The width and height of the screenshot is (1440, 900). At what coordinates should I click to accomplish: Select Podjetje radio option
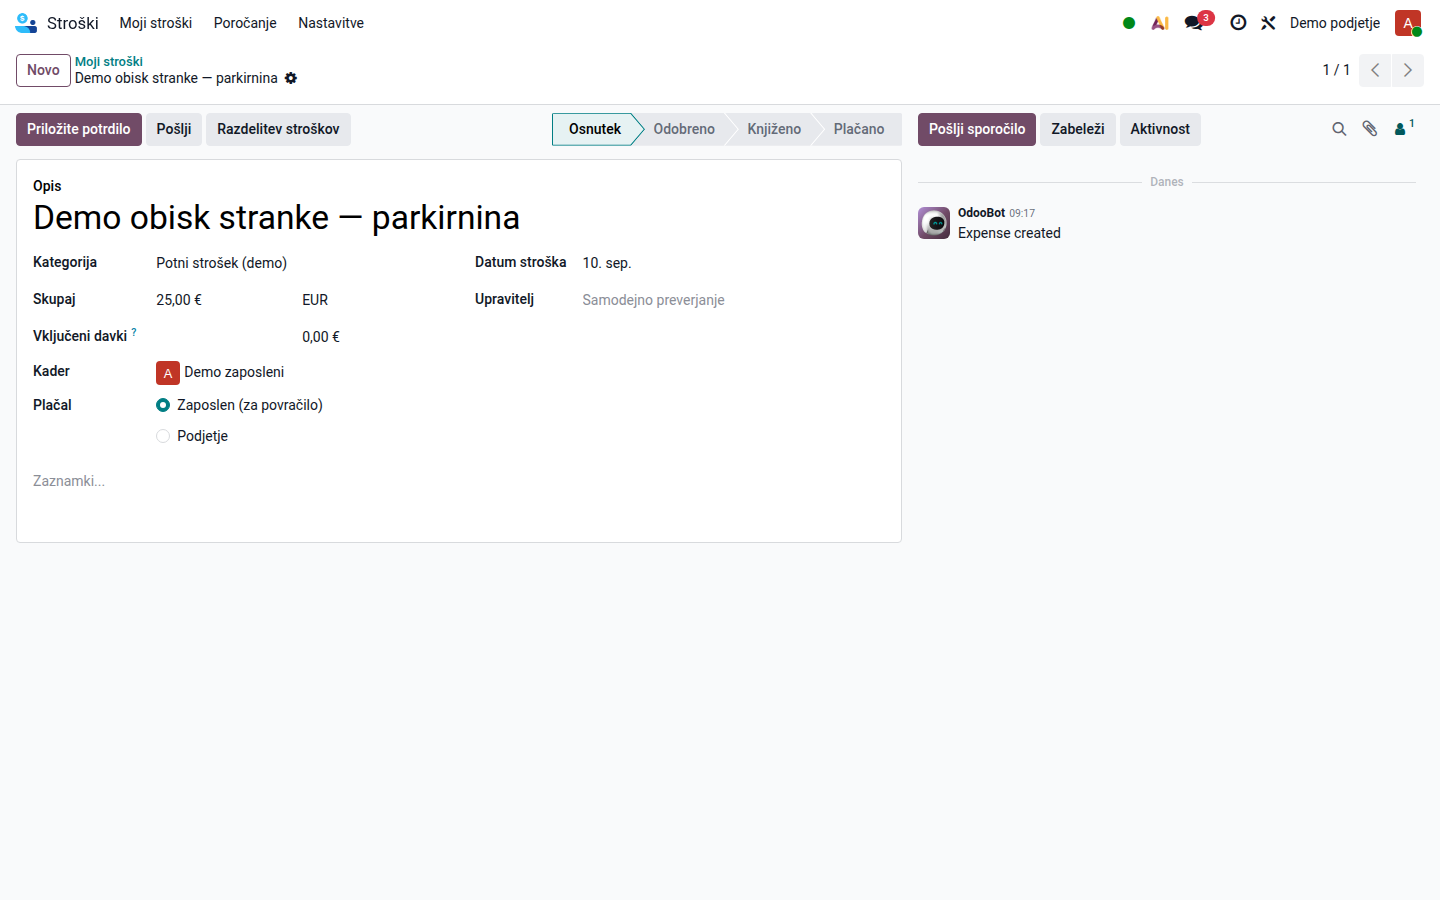point(163,436)
